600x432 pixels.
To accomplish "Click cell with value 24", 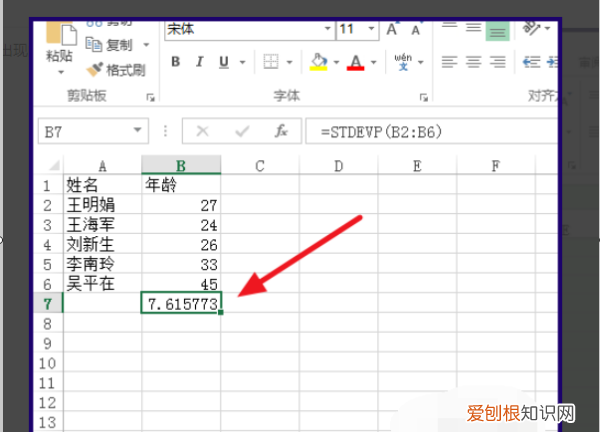I will coord(181,225).
